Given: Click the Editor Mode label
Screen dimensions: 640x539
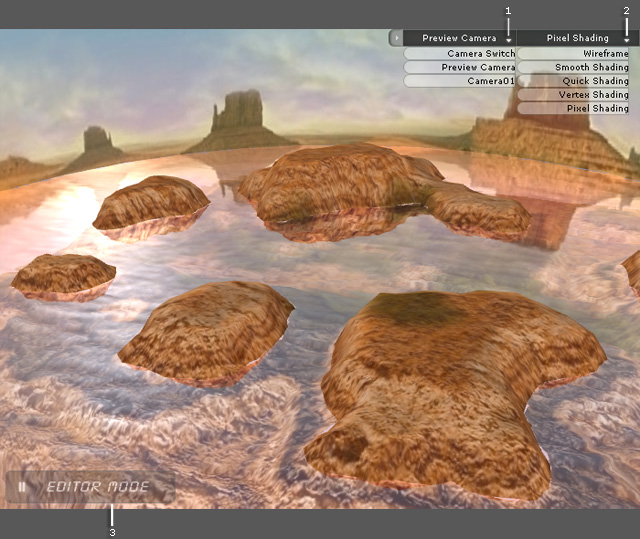Looking at the screenshot, I should tap(97, 488).
